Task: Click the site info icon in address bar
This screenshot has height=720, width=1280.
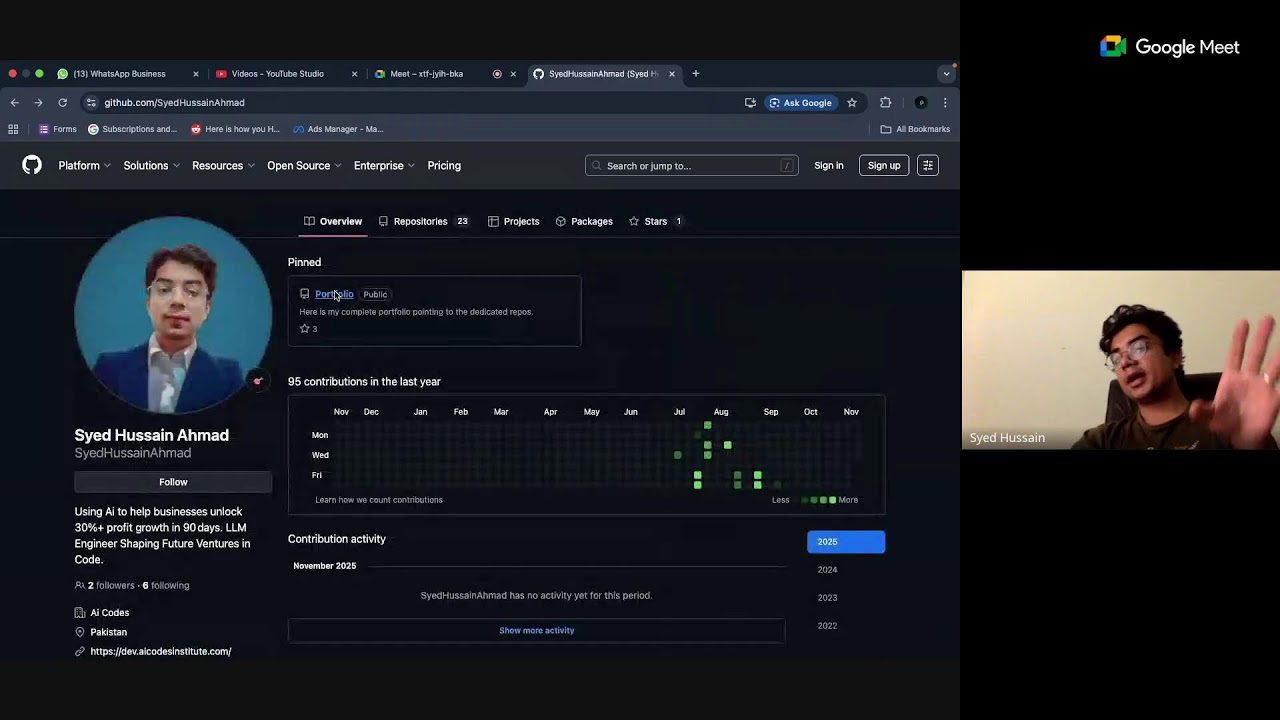Action: tap(91, 102)
